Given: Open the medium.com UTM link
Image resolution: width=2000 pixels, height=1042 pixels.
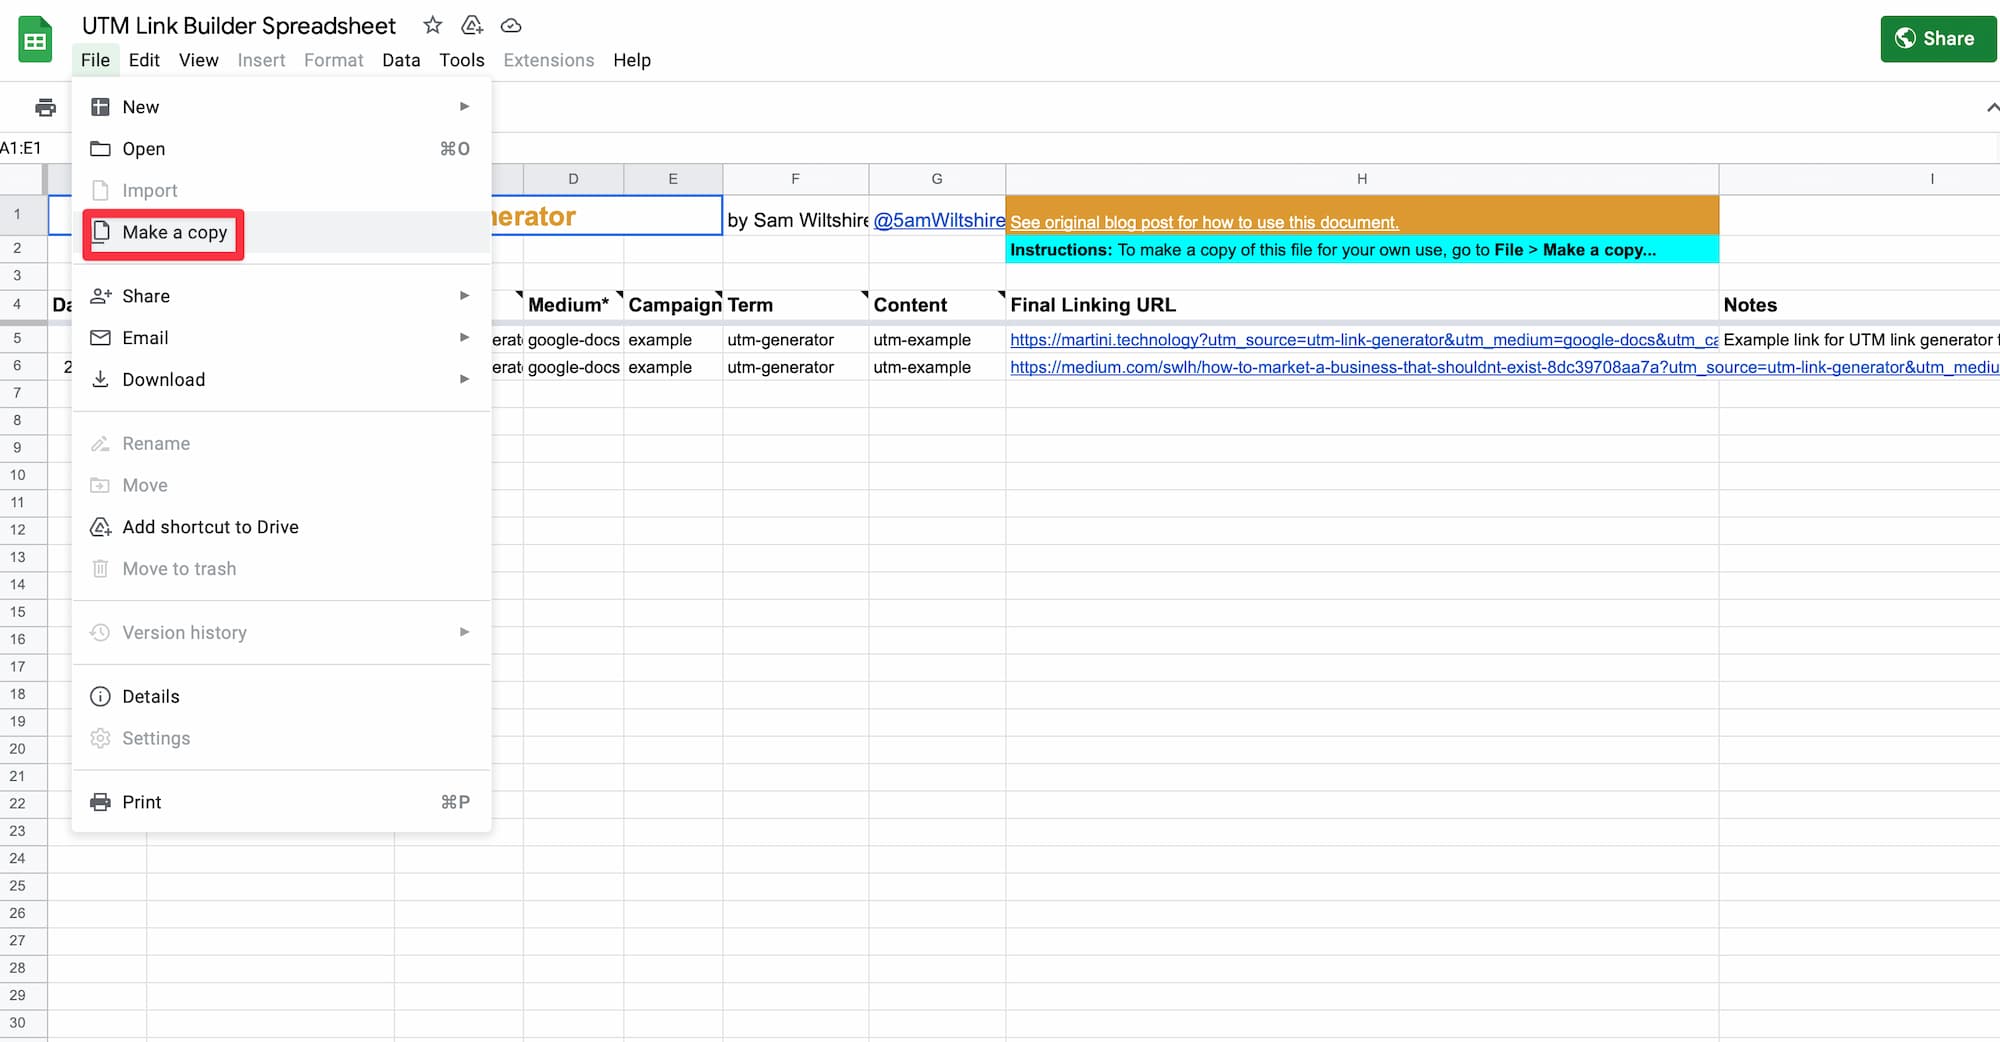Looking at the screenshot, I should click(x=1504, y=367).
